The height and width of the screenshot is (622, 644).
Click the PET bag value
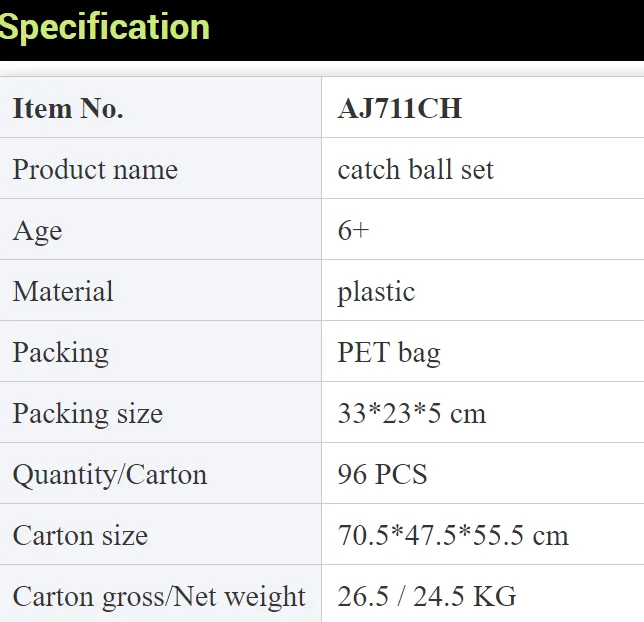click(388, 352)
